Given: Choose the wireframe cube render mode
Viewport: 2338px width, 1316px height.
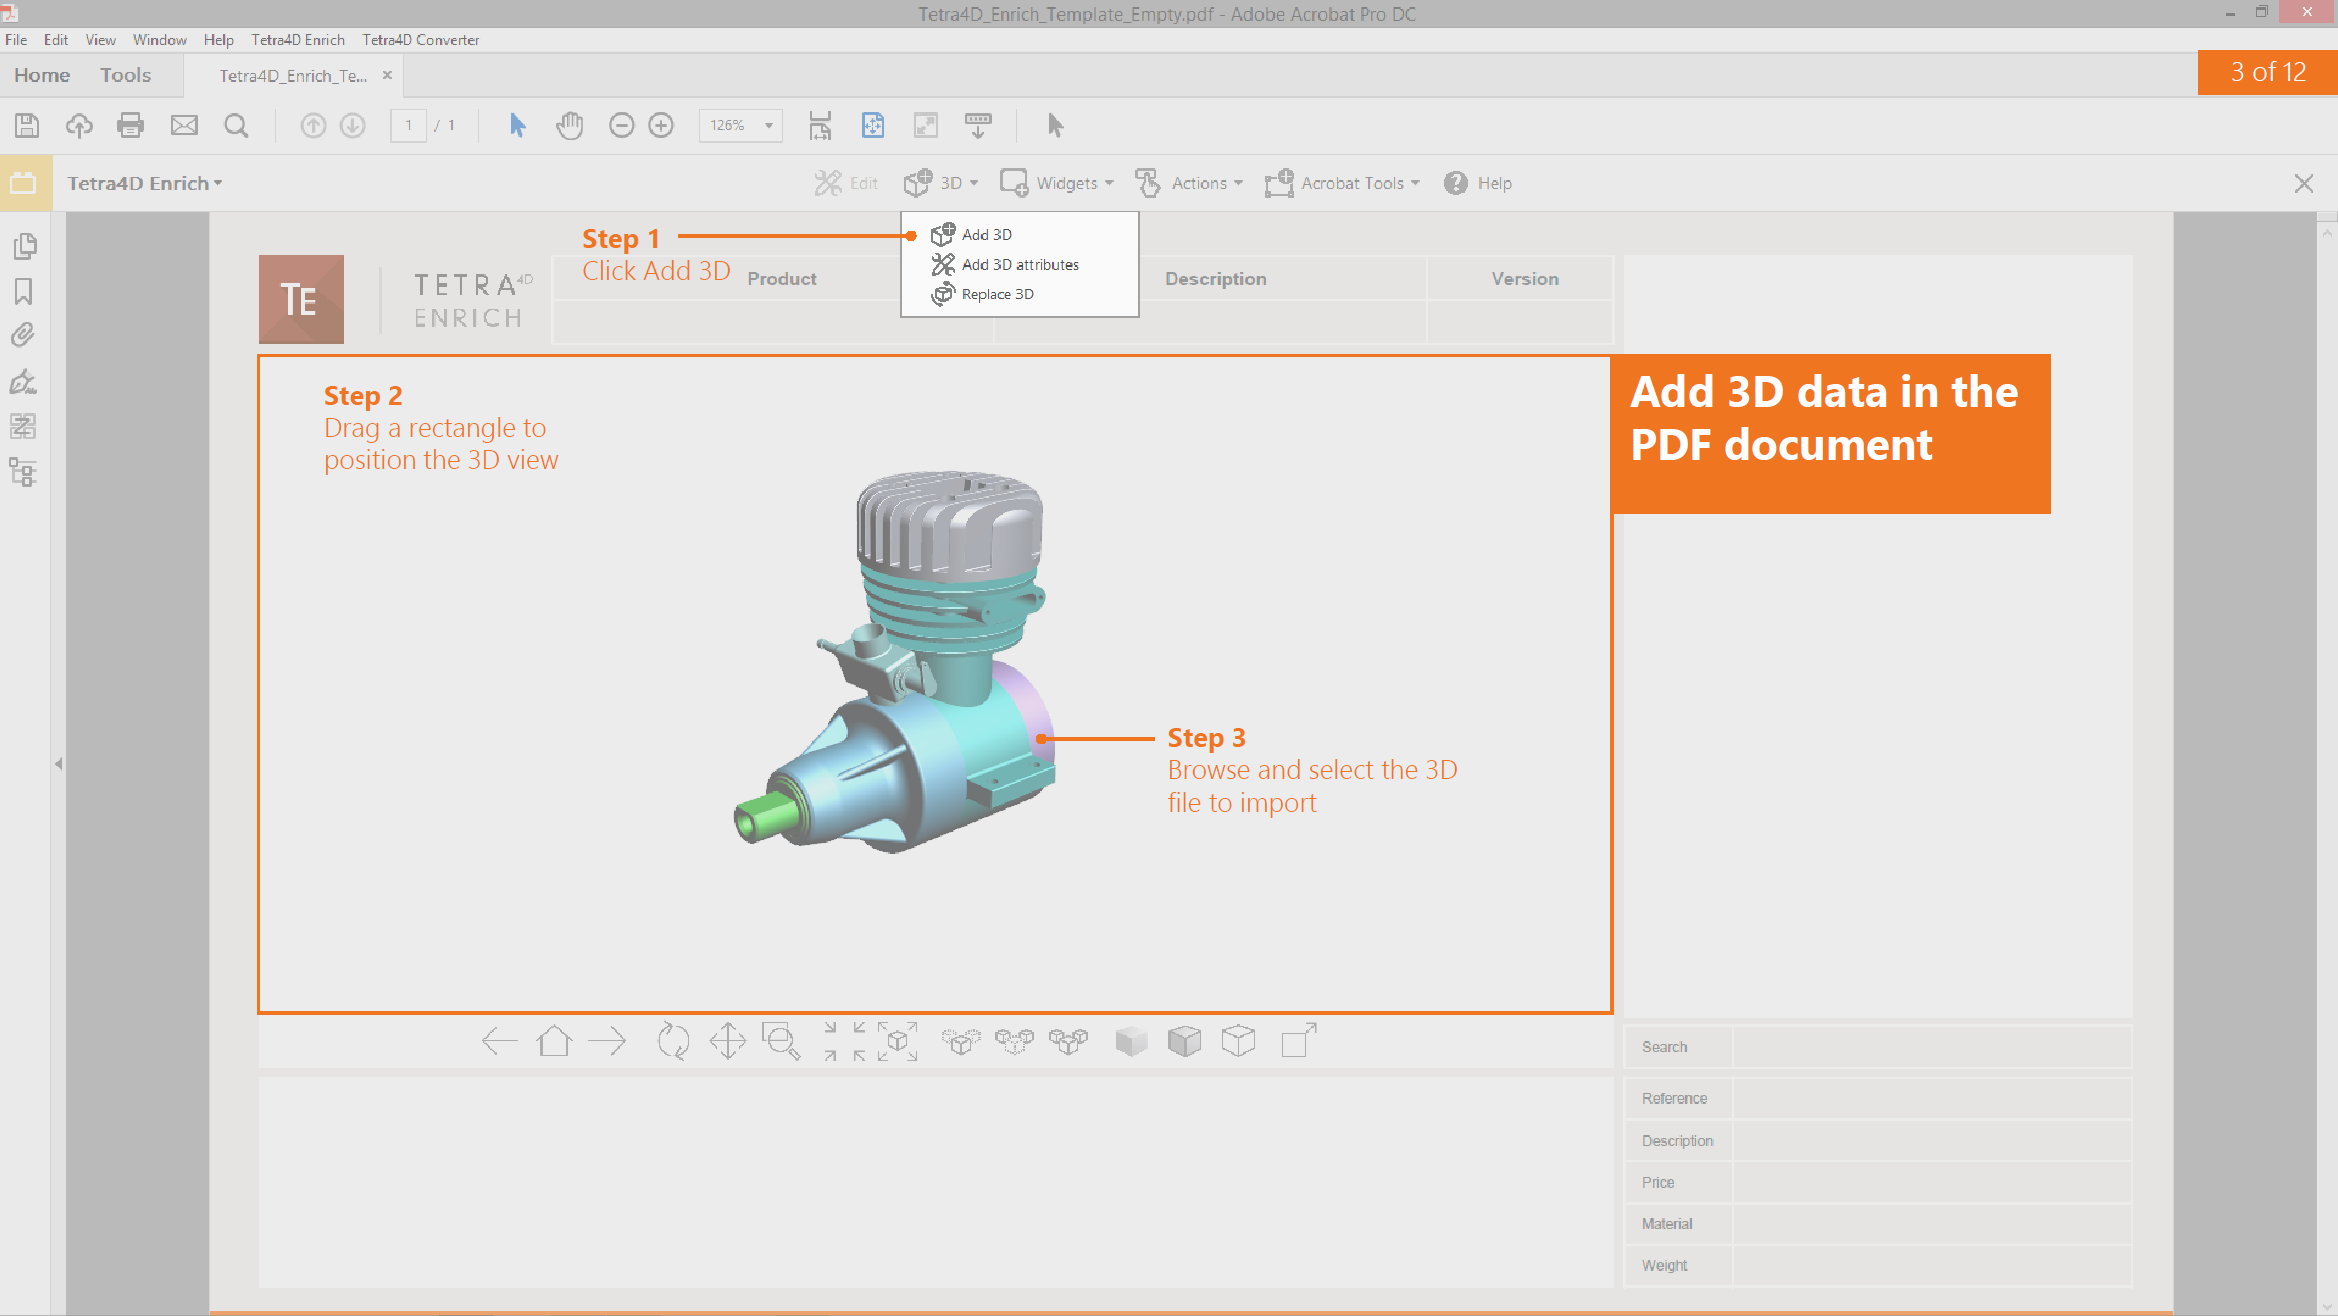Looking at the screenshot, I should tap(1238, 1041).
